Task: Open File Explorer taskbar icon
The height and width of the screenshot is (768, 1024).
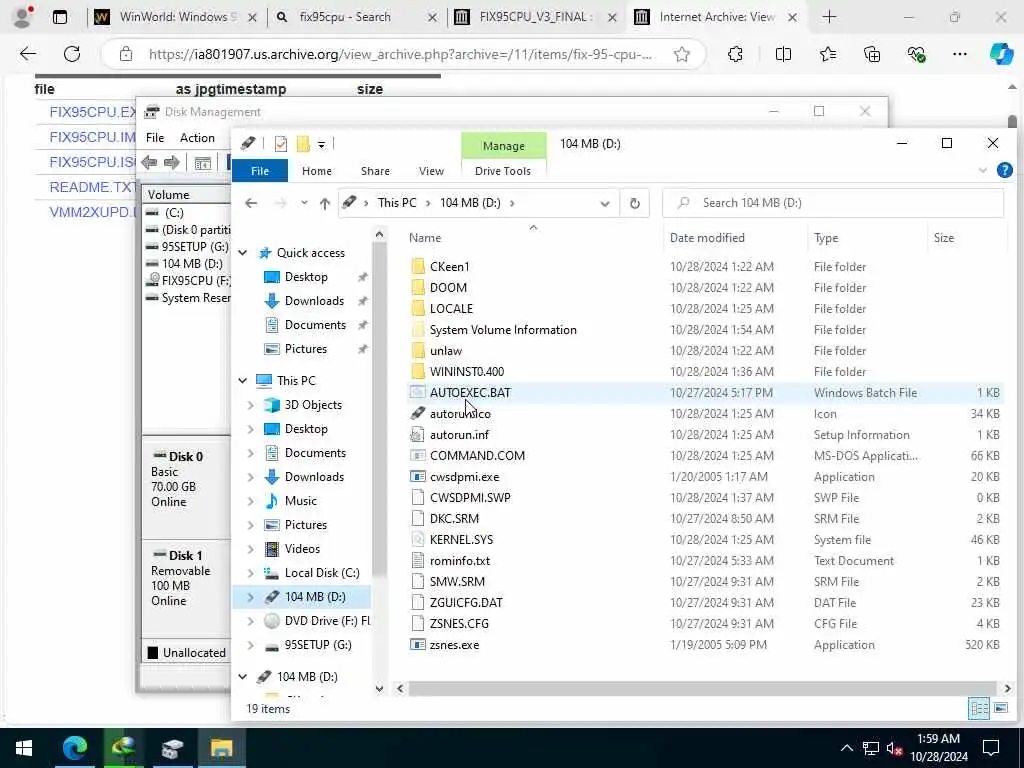Action: click(x=221, y=748)
